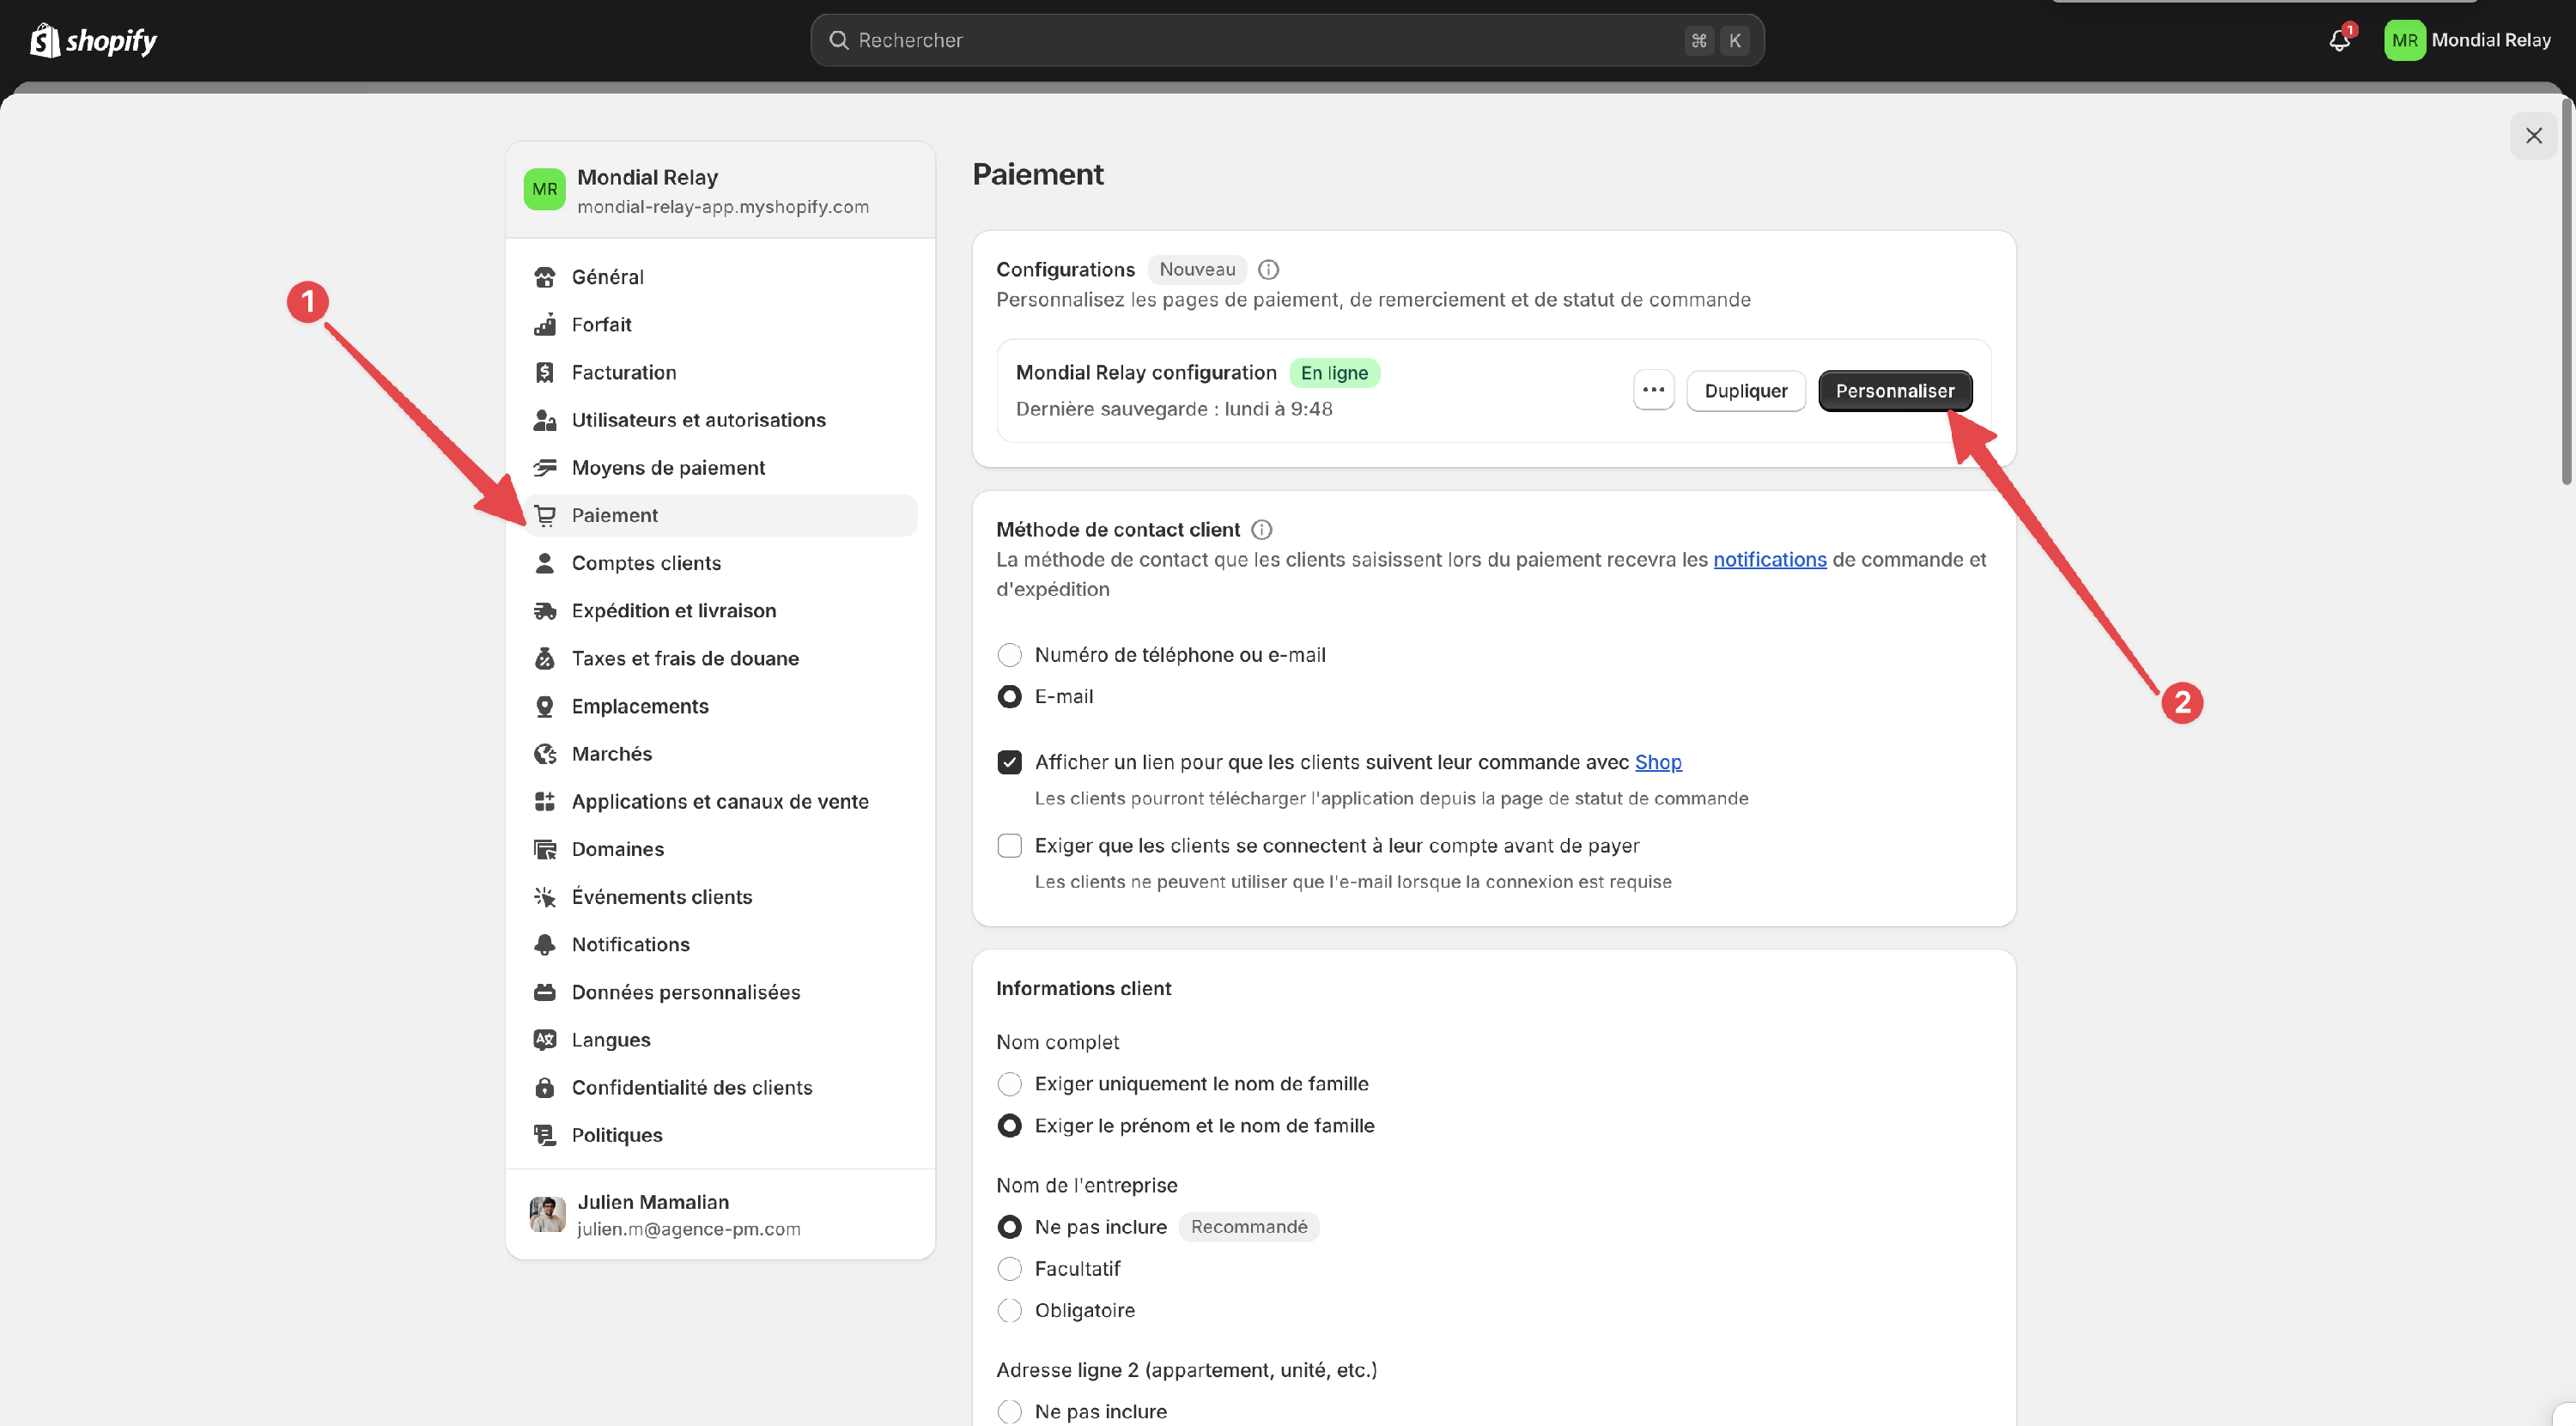2576x1426 pixels.
Task: Click the Confidentialité des clients lock icon
Action: 545,1088
